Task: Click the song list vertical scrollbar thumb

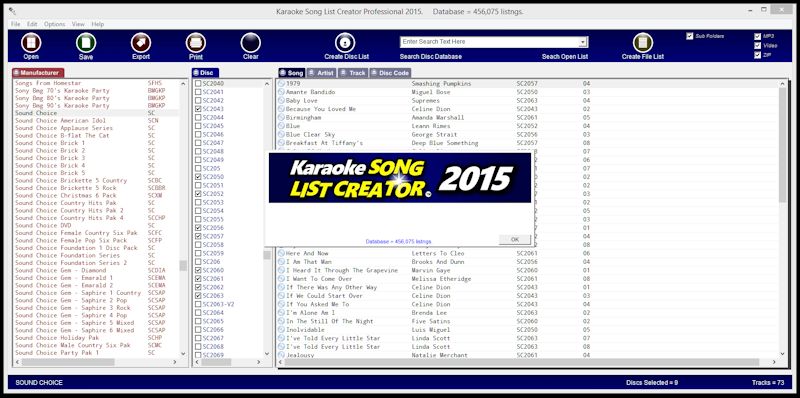Action: pyautogui.click(x=783, y=145)
